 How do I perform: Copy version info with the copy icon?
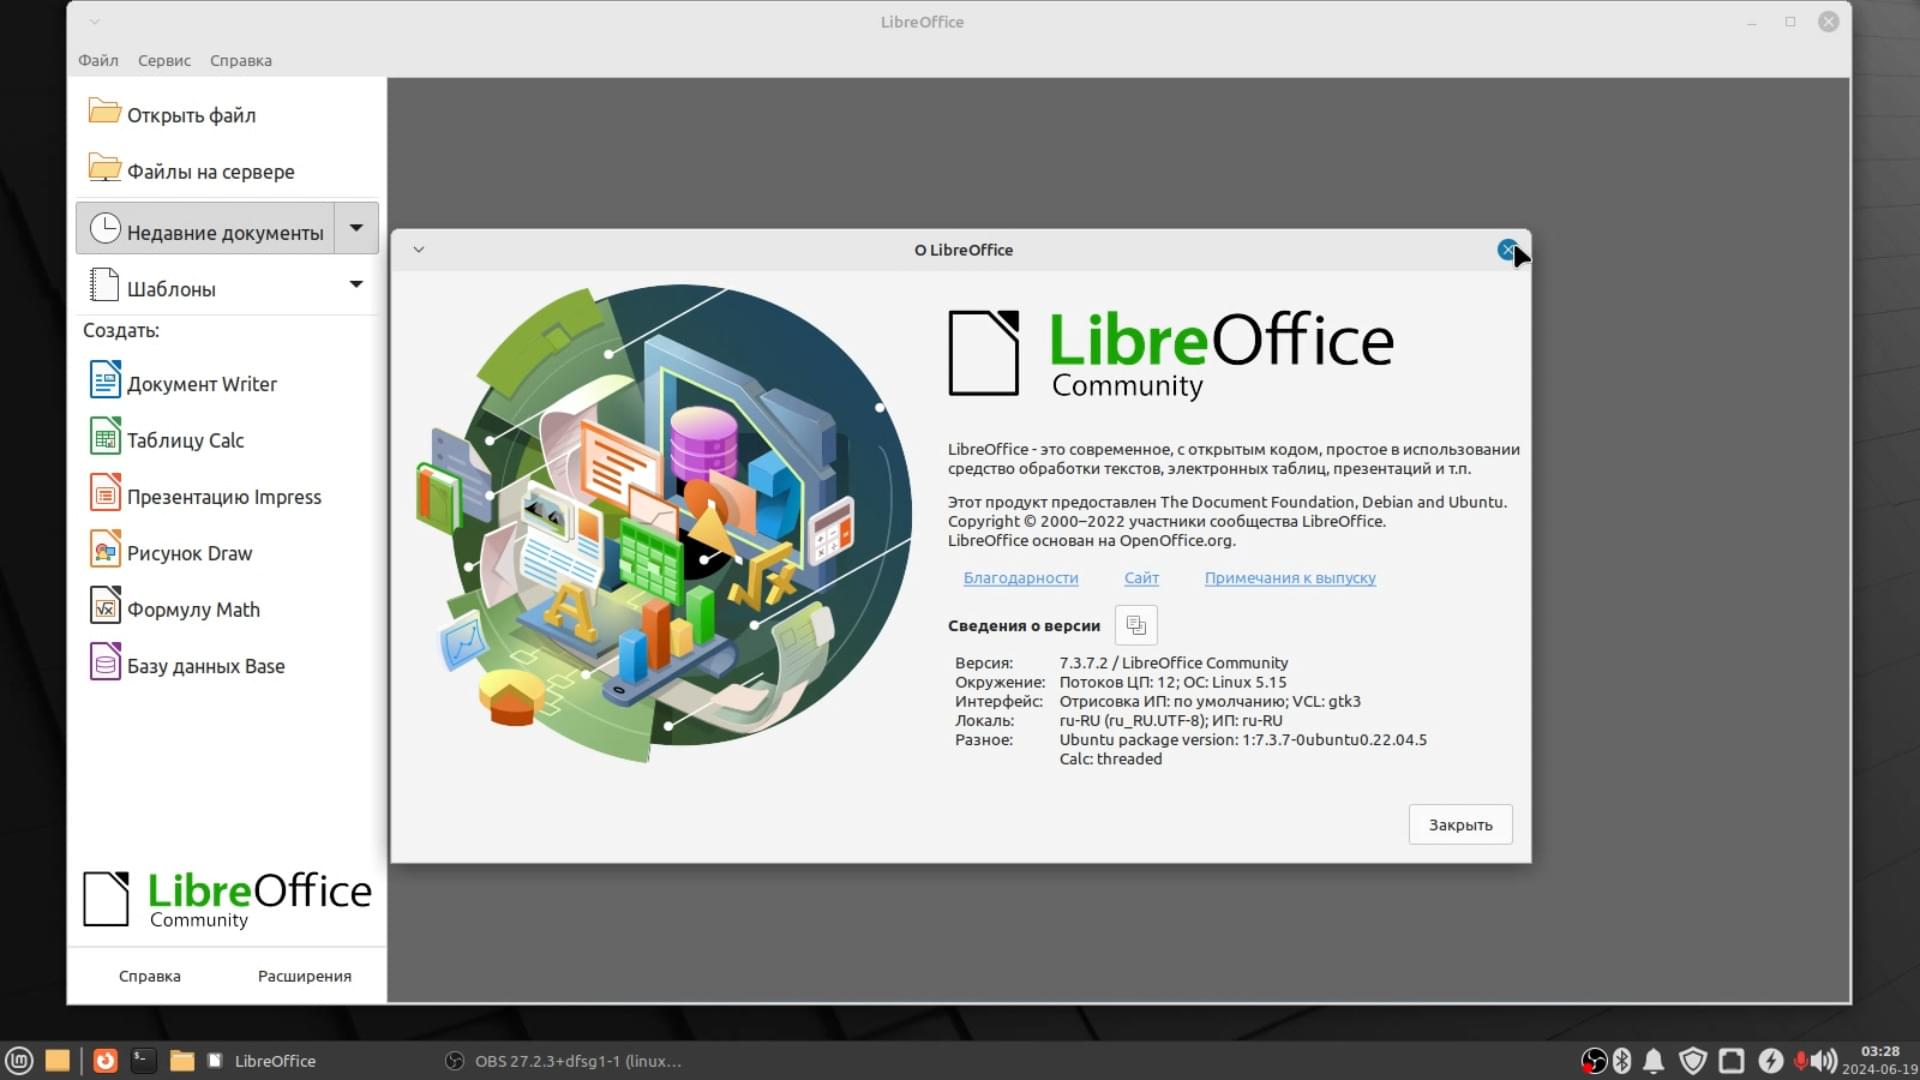(1136, 625)
